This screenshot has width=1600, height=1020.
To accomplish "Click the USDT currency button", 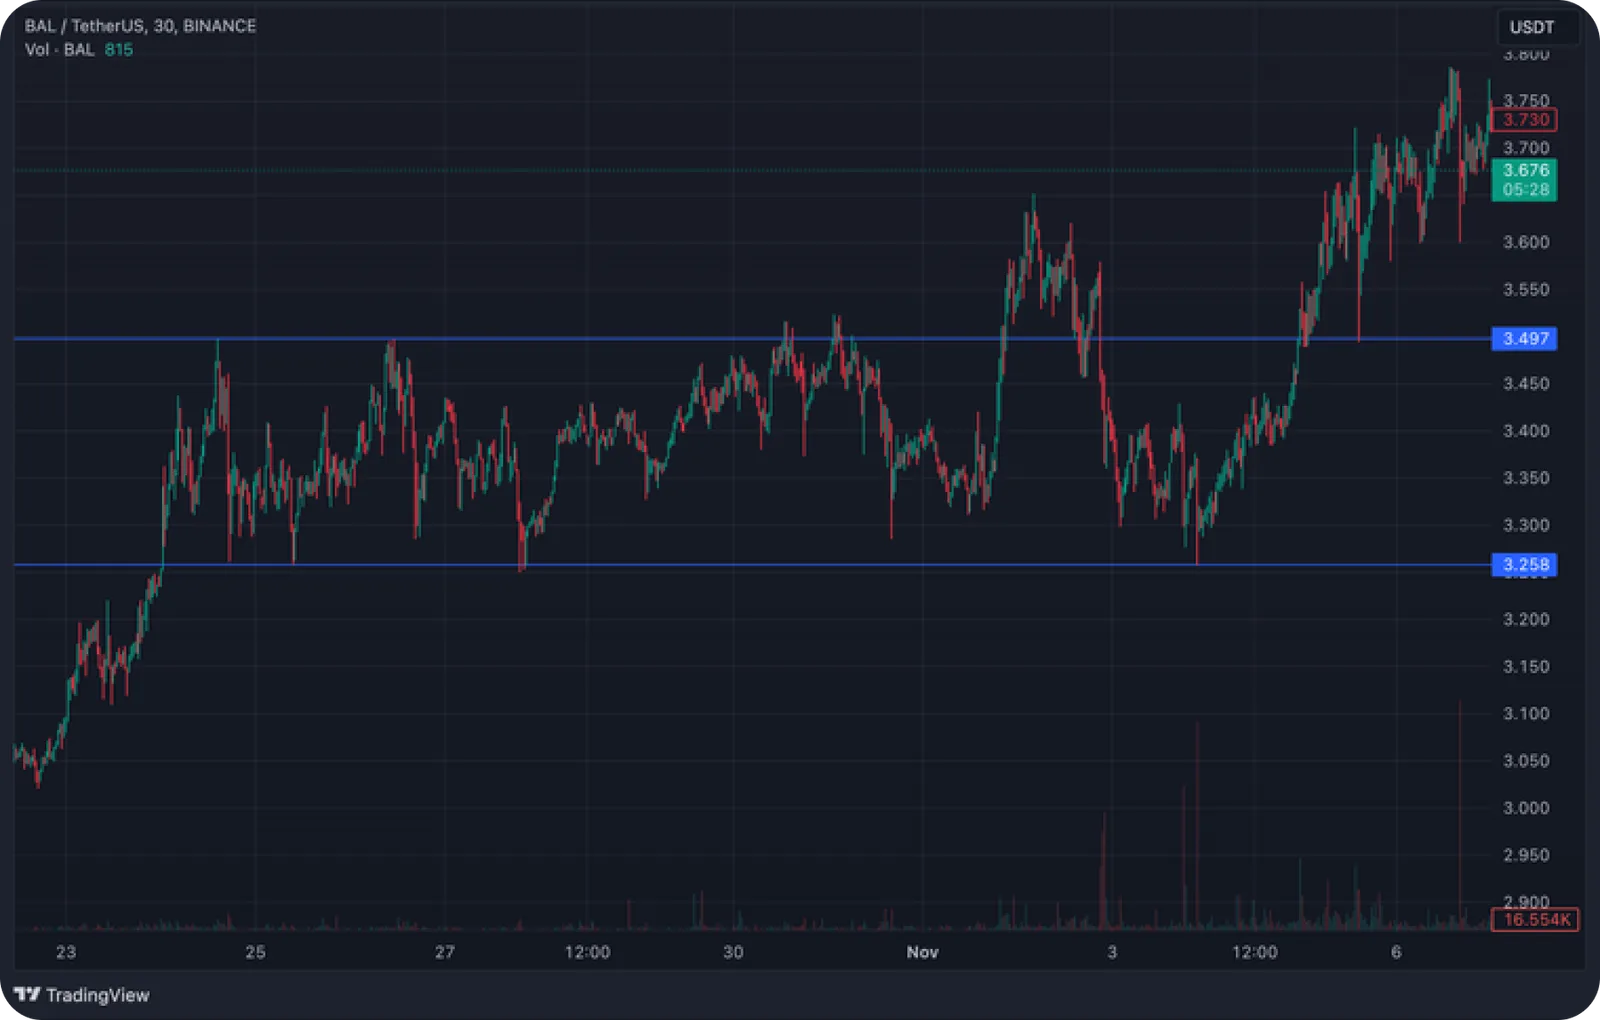I will pos(1531,27).
